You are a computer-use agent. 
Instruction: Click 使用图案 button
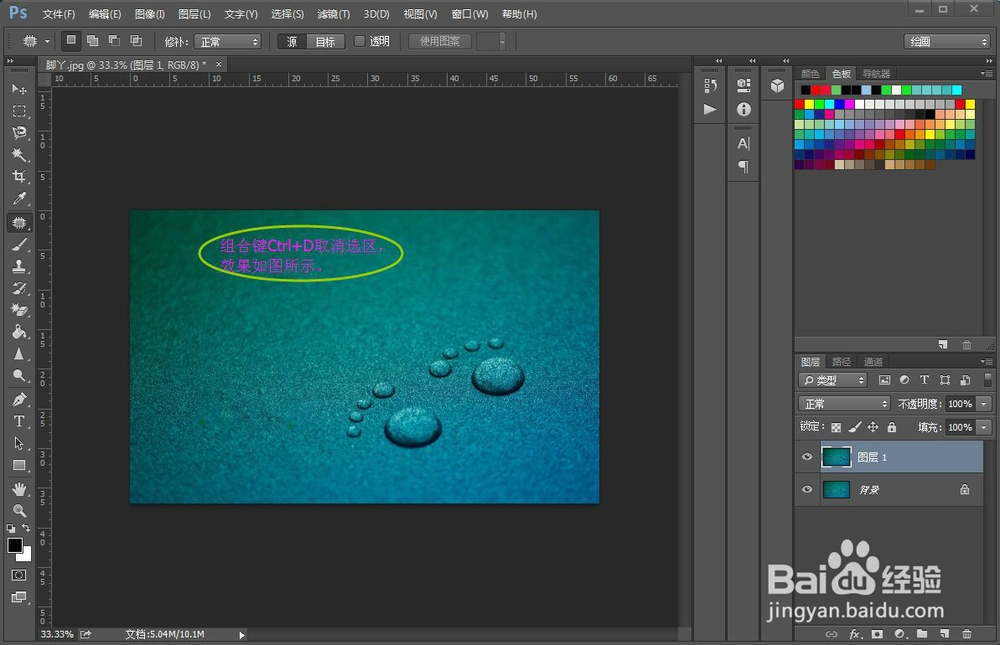[x=439, y=41]
